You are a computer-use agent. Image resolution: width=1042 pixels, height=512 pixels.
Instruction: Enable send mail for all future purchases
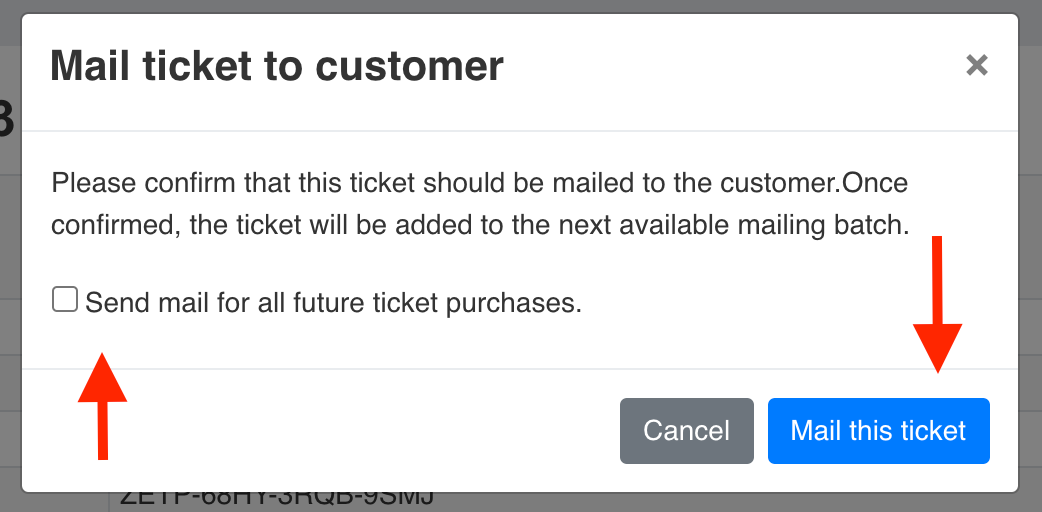pyautogui.click(x=65, y=300)
